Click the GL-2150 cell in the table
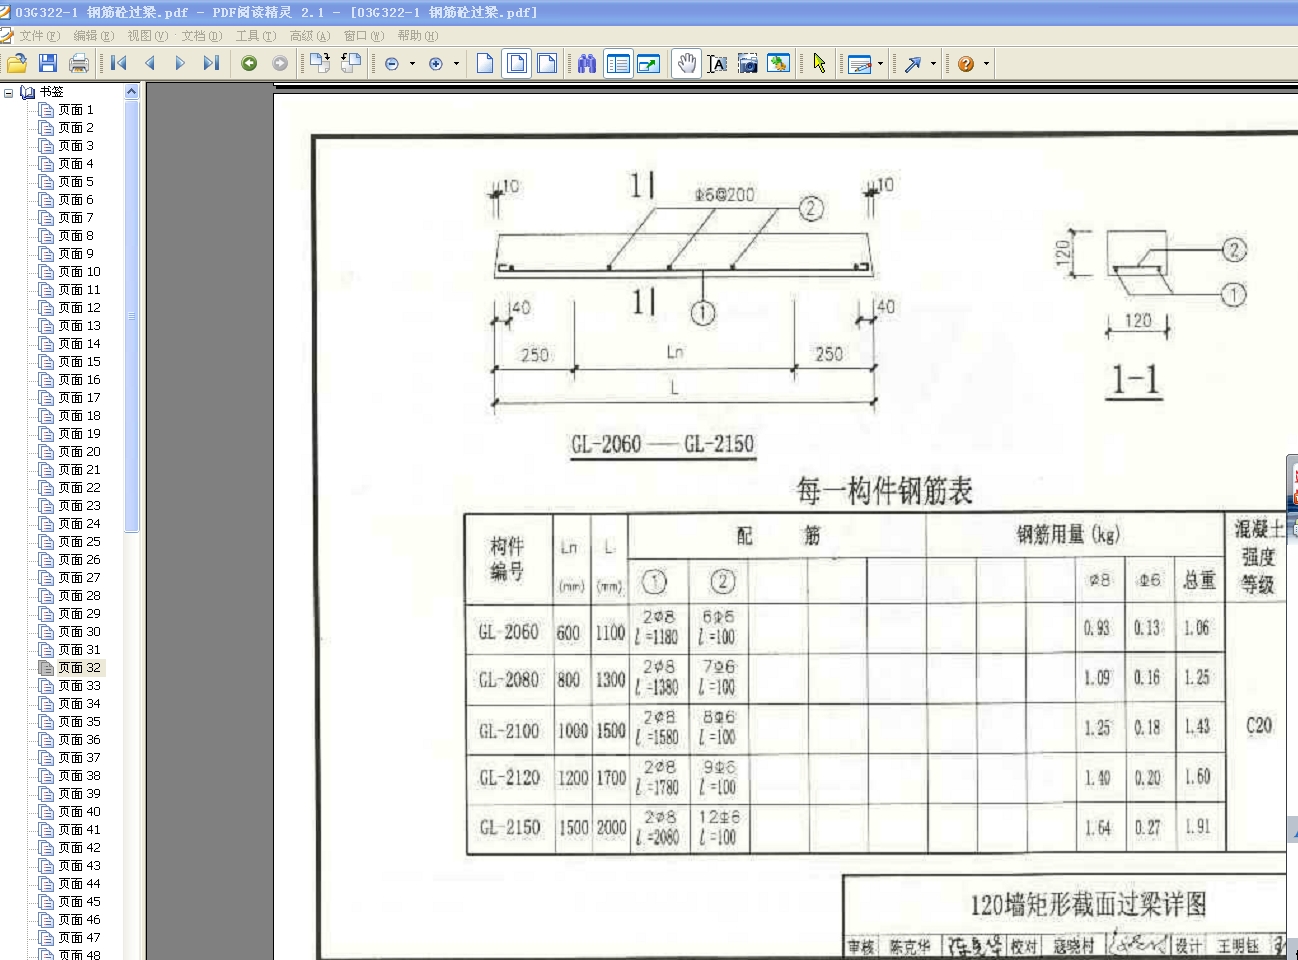1298x960 pixels. pos(509,828)
